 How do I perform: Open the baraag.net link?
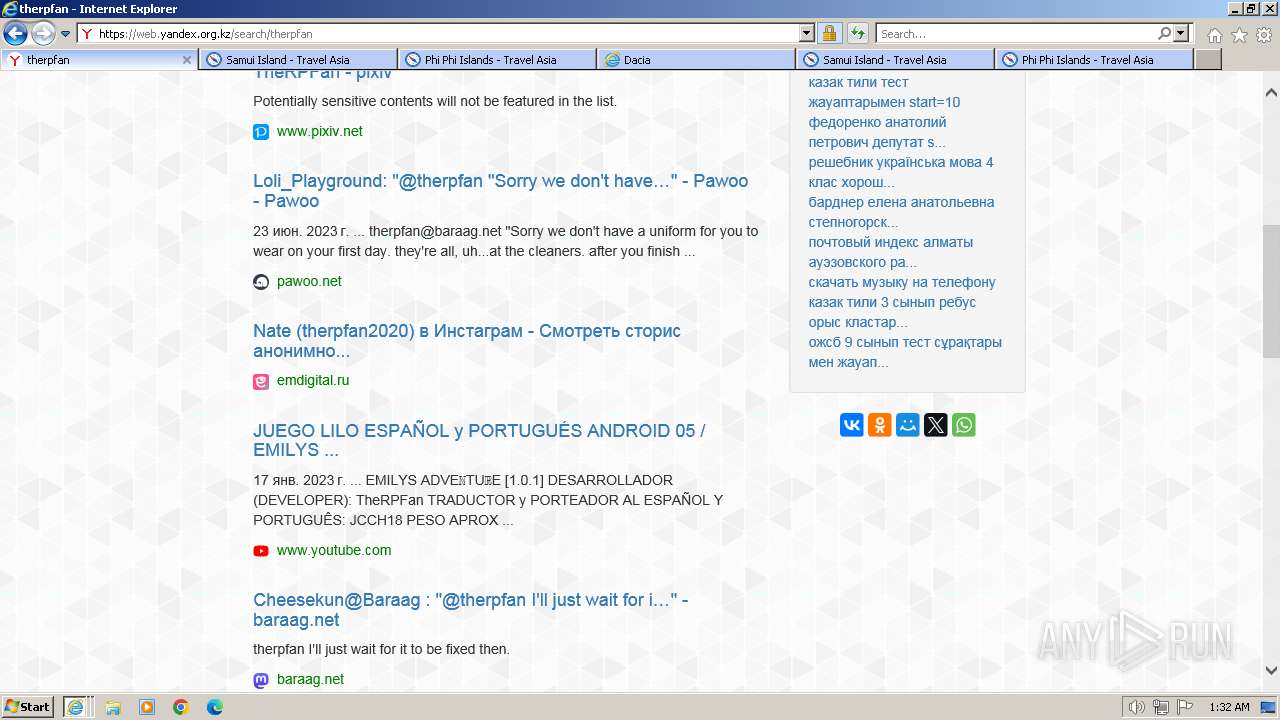click(310, 679)
